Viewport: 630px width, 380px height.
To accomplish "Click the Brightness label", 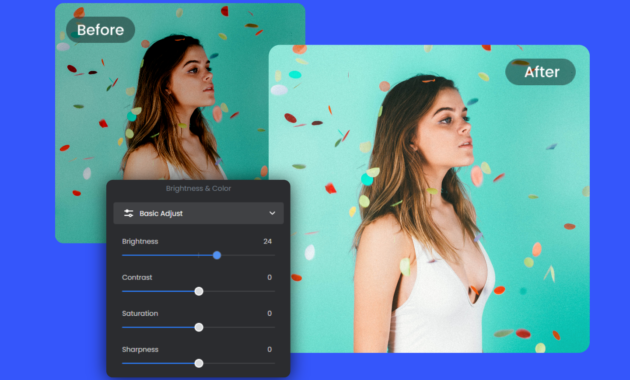I will click(140, 241).
